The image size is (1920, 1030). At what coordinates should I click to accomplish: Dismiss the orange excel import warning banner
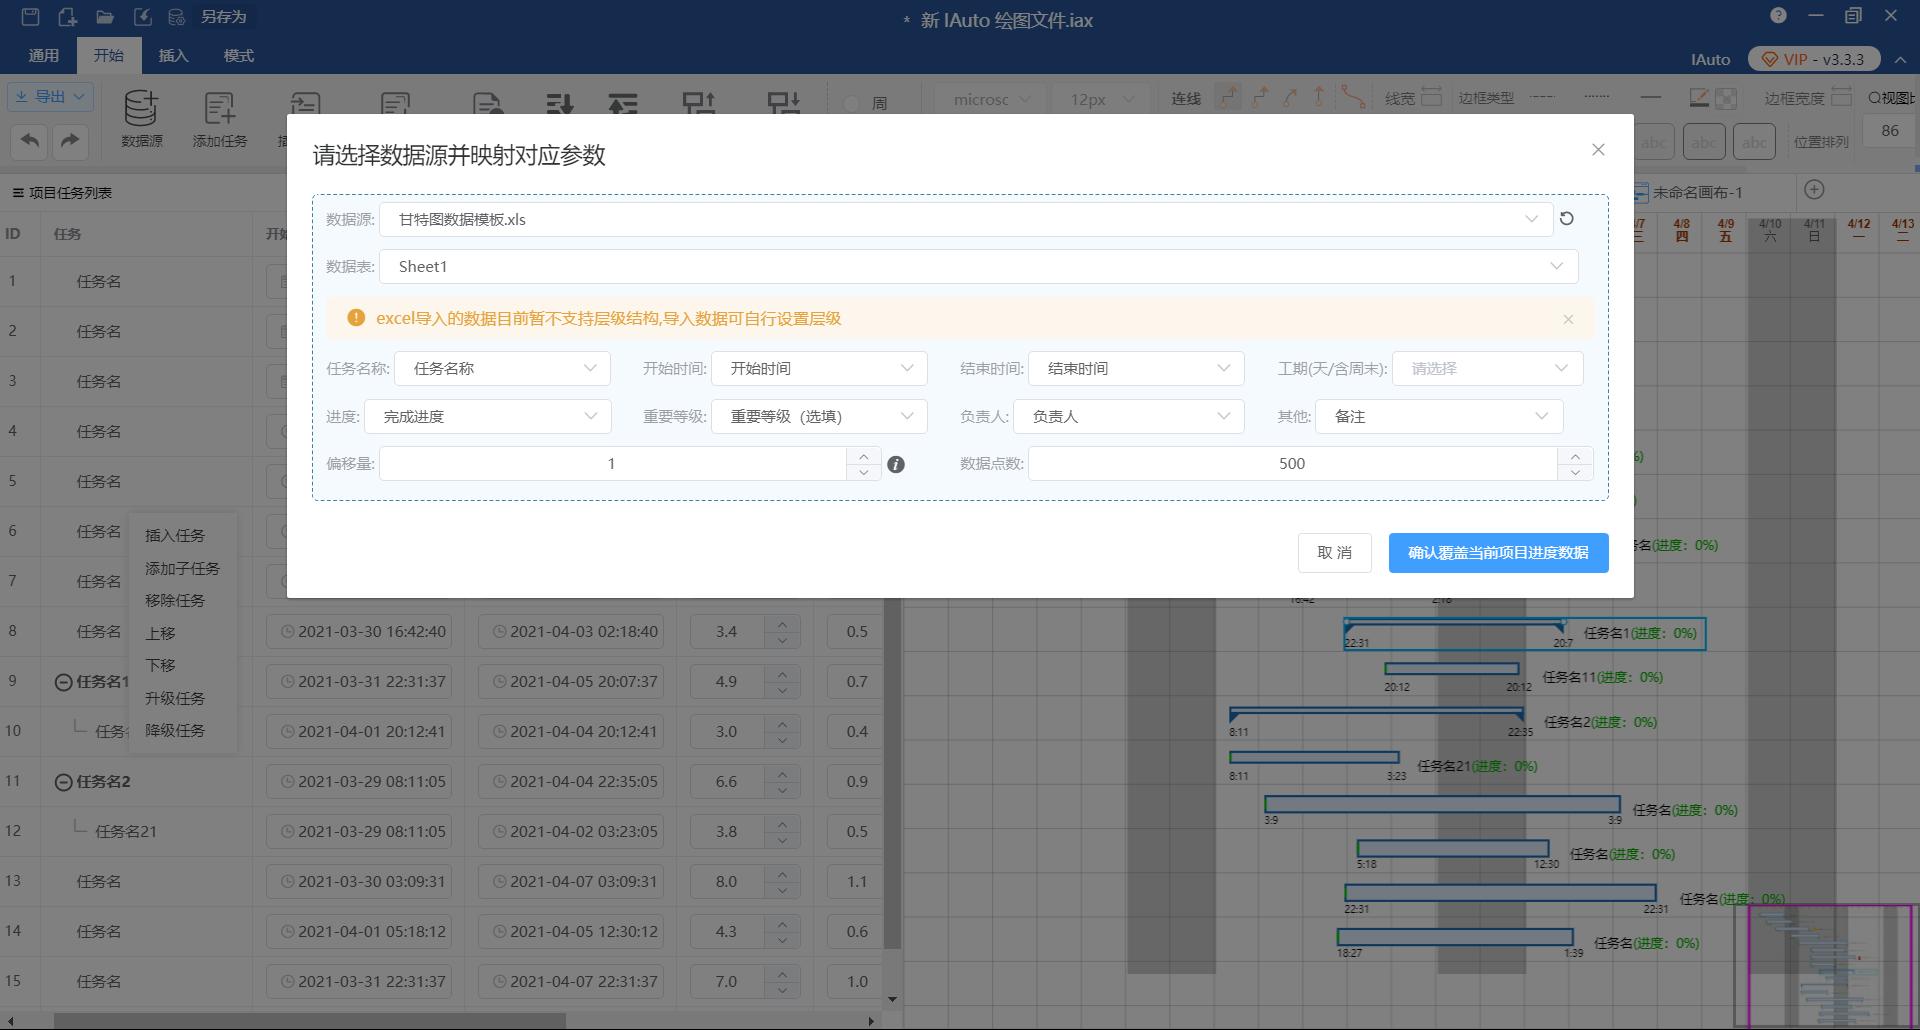(1568, 319)
